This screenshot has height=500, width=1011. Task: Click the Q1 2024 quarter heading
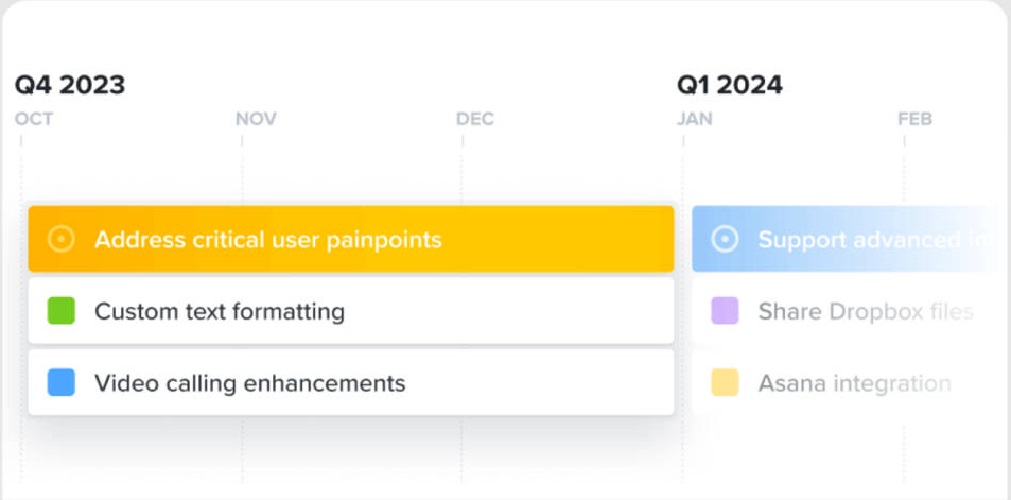point(730,85)
